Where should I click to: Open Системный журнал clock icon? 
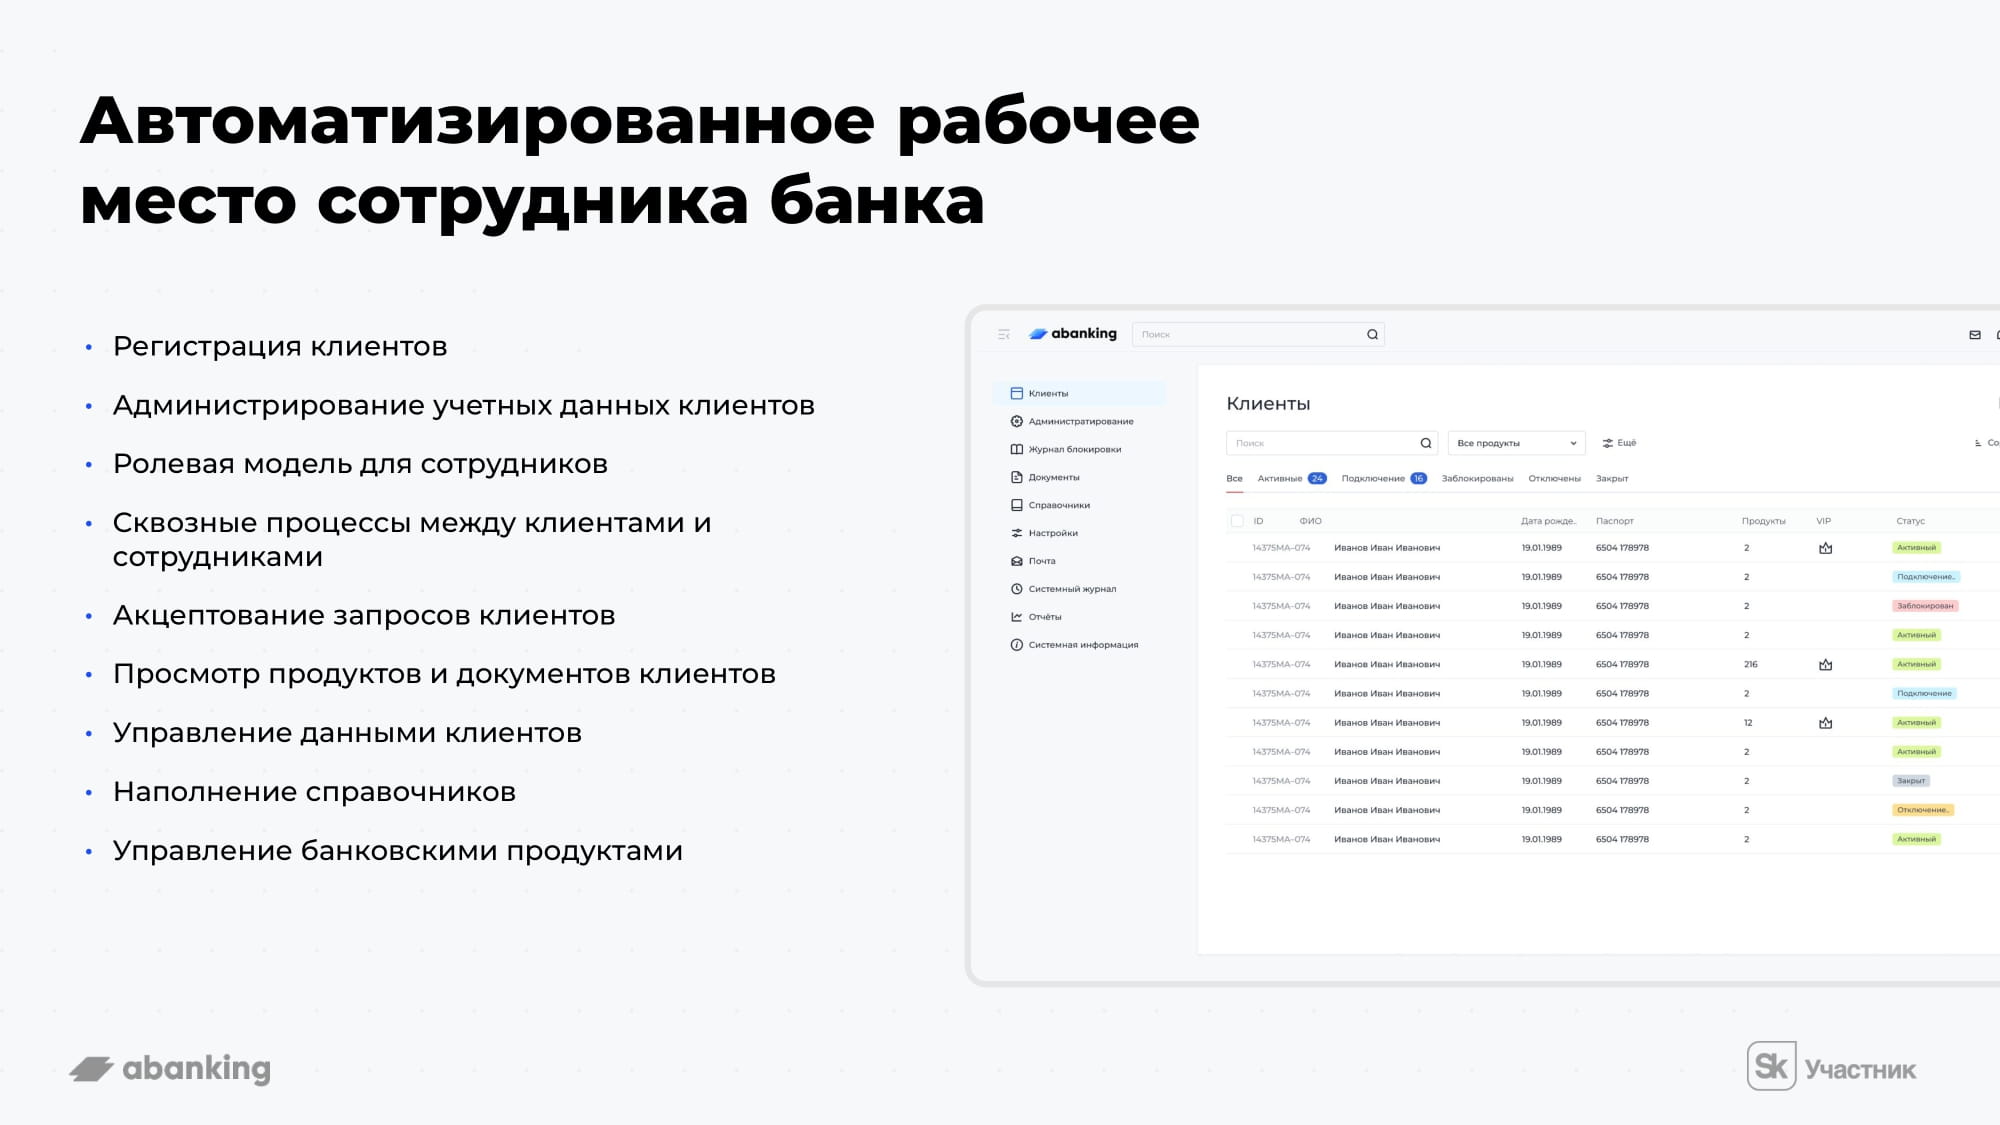pyautogui.click(x=1017, y=589)
